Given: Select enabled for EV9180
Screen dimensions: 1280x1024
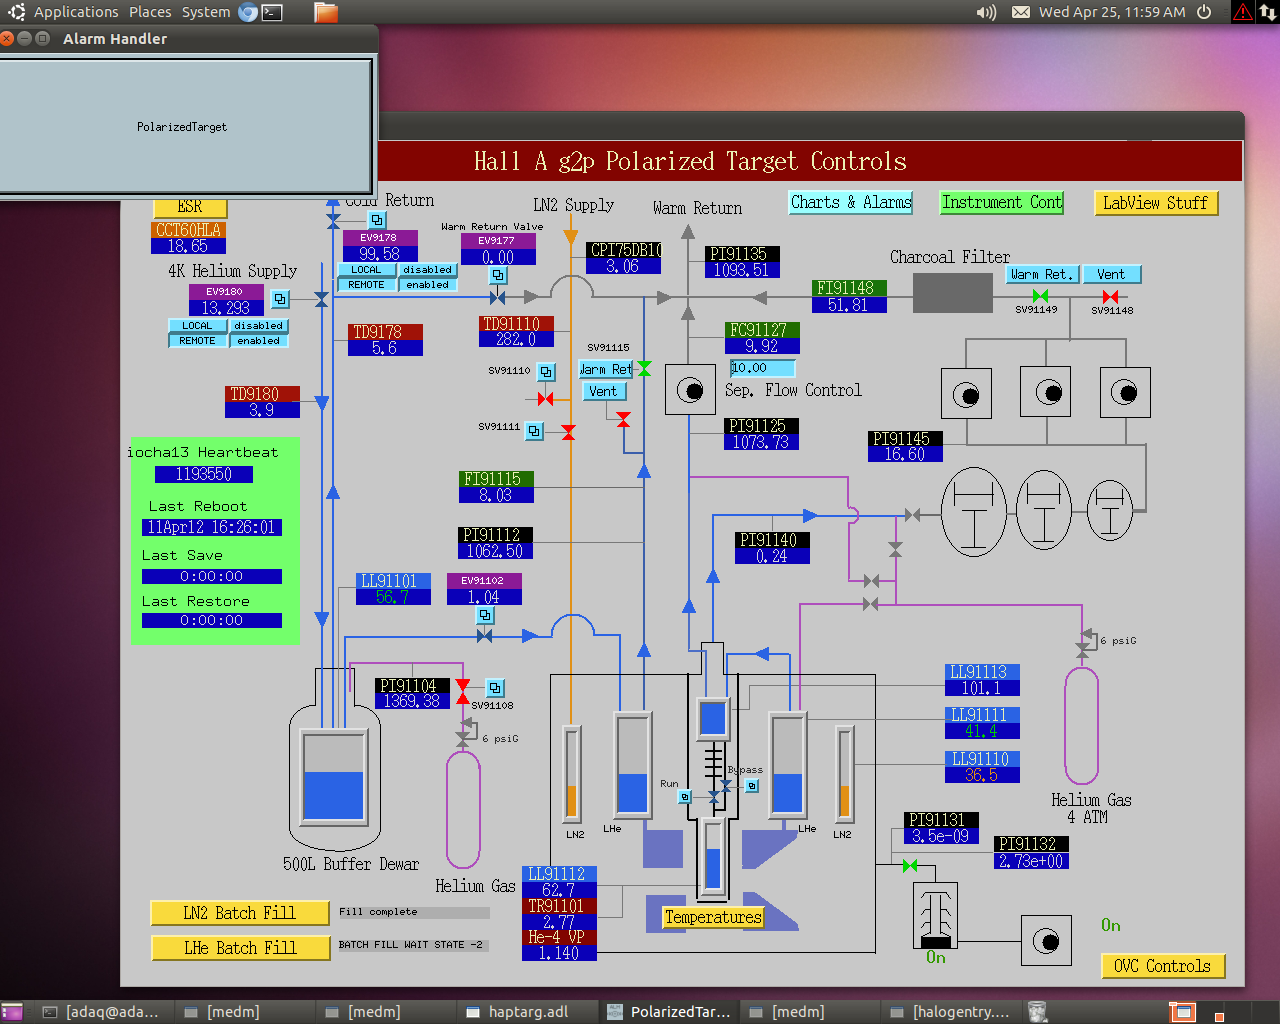Looking at the screenshot, I should (259, 341).
